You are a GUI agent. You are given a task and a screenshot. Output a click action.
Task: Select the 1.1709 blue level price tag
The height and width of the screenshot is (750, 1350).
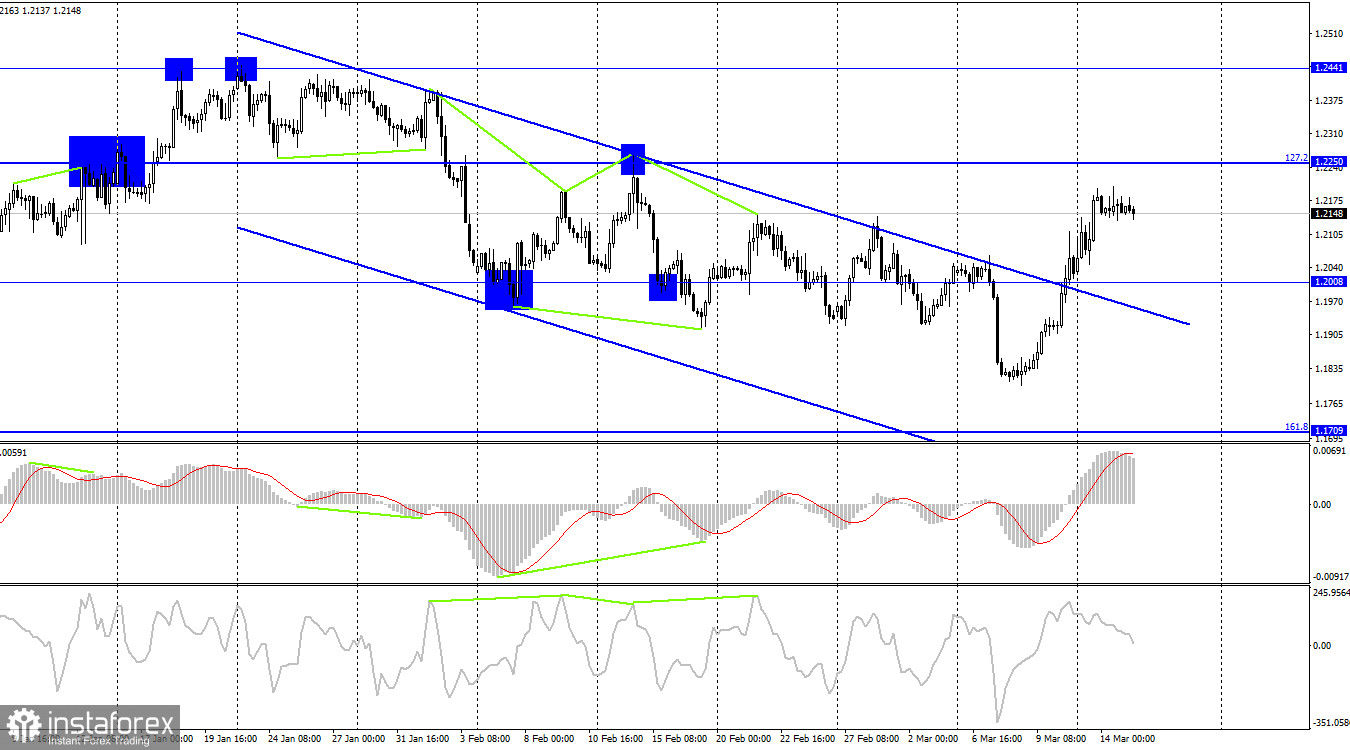tap(1329, 431)
